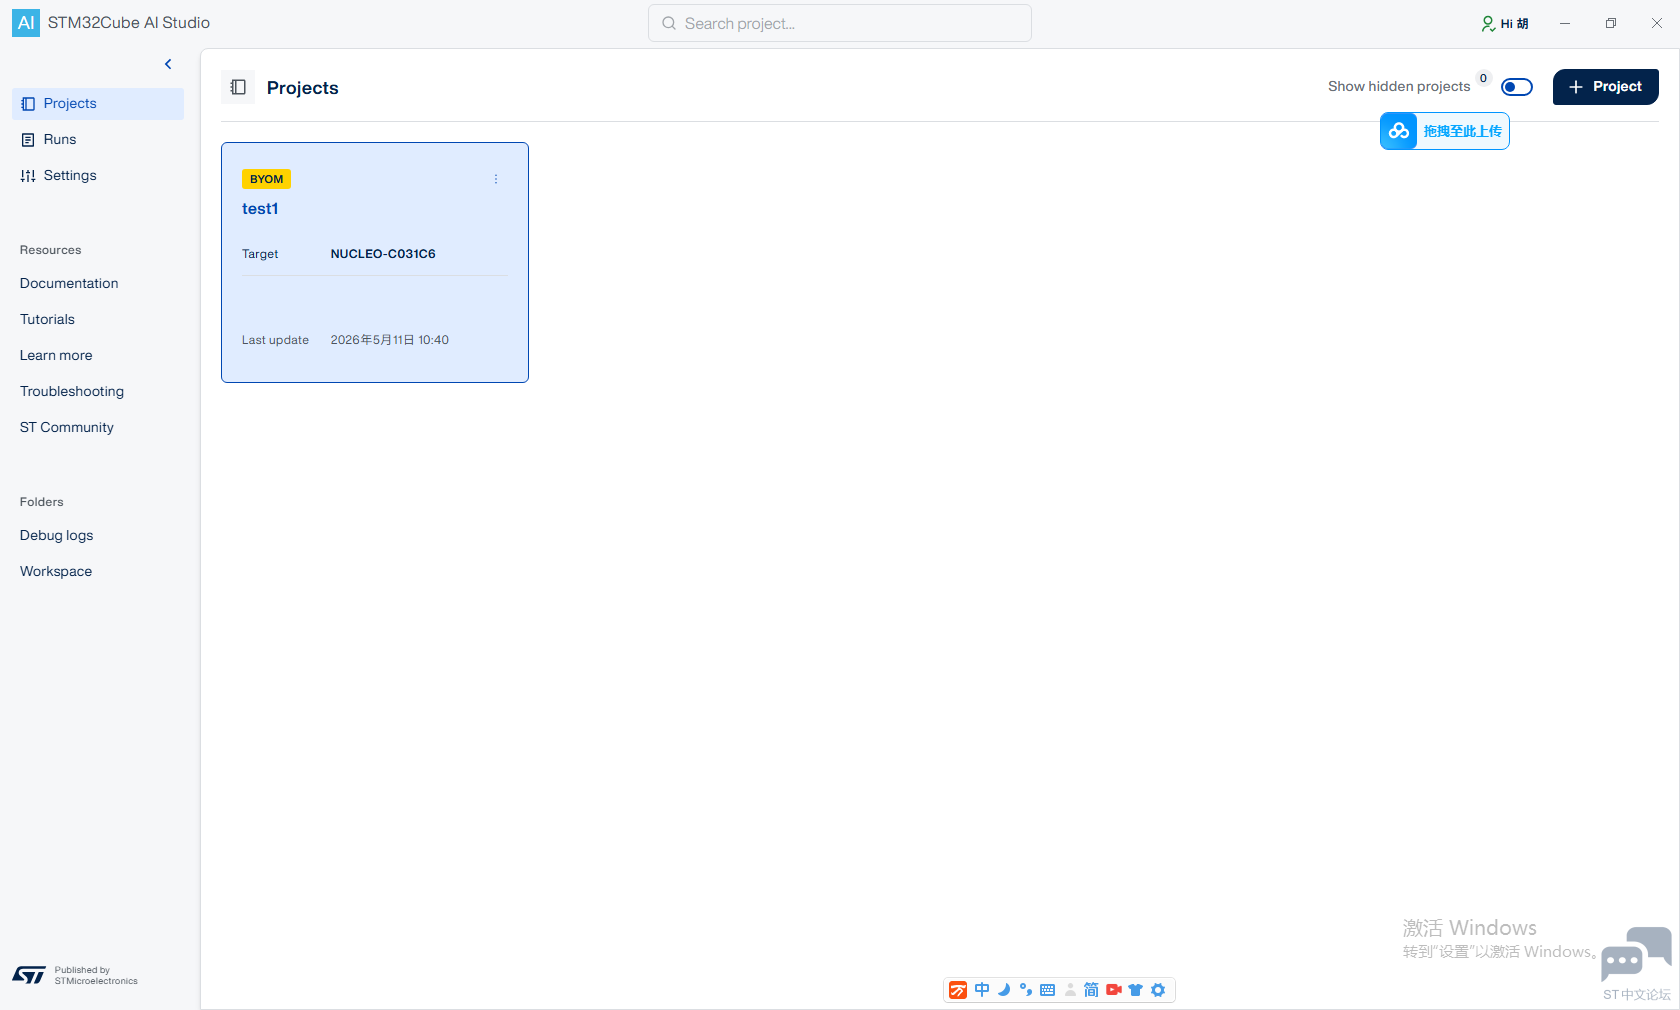Open the IME soft keyboard icon

tap(1048, 990)
